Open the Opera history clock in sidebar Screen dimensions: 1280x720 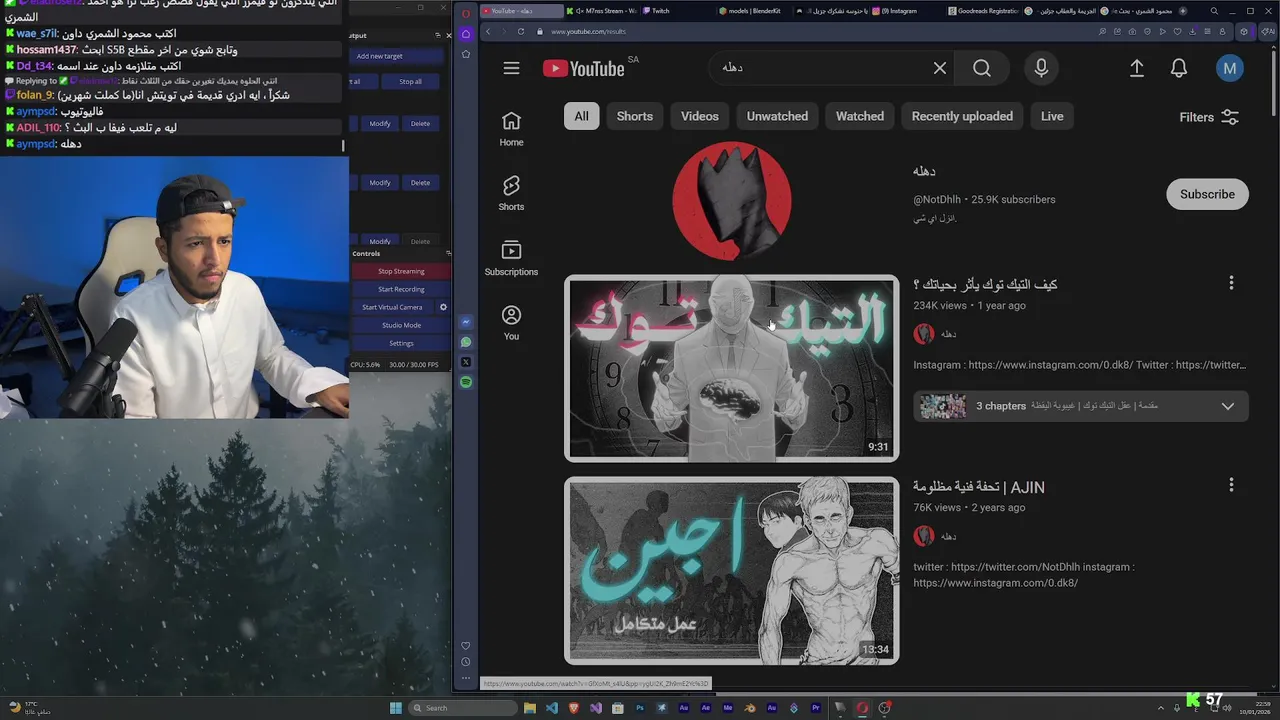pyautogui.click(x=466, y=662)
